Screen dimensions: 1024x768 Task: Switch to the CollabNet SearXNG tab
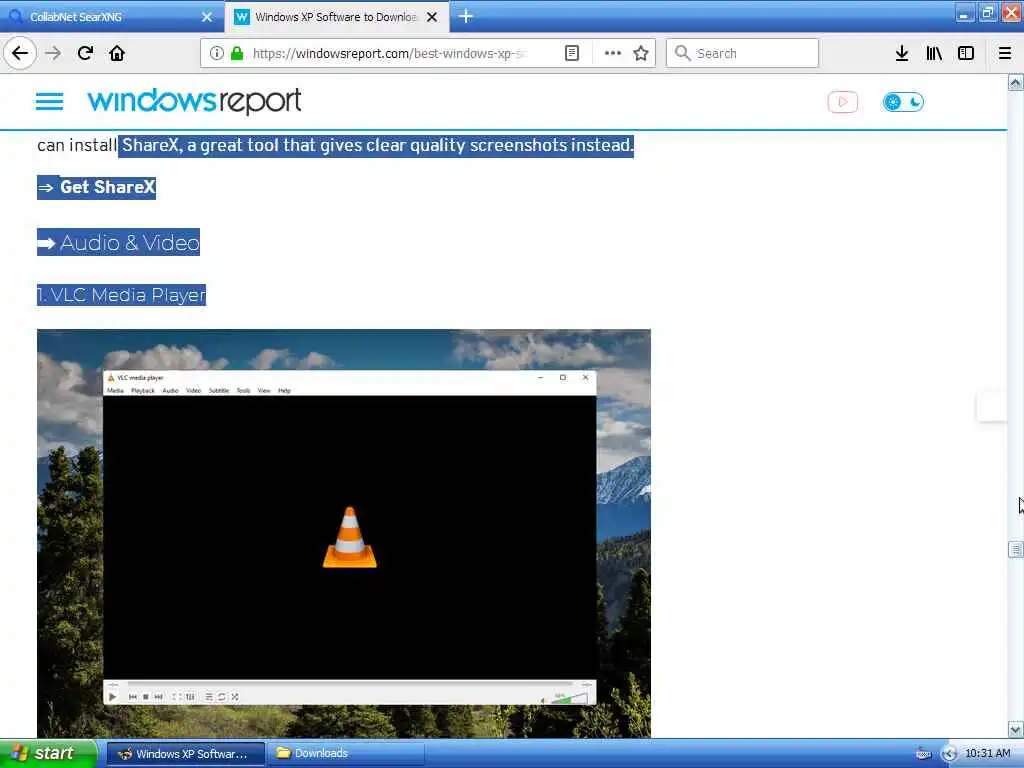[111, 16]
